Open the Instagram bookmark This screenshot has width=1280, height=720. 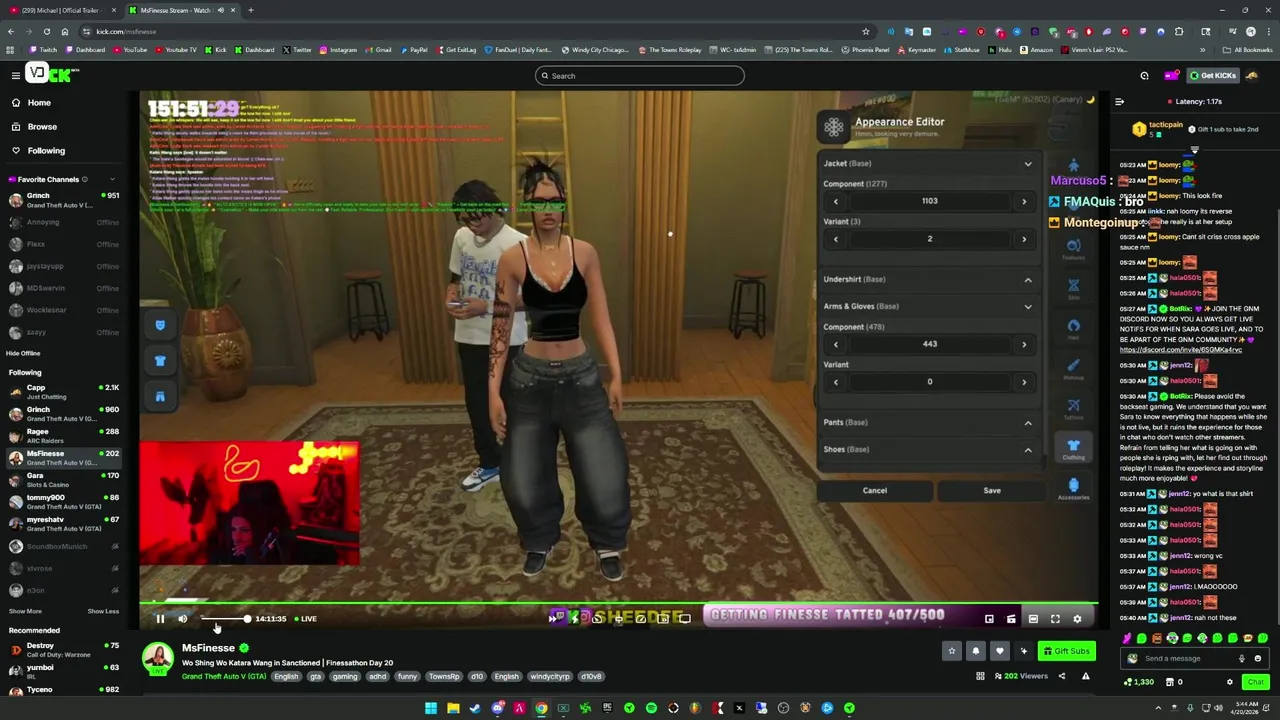coord(338,50)
